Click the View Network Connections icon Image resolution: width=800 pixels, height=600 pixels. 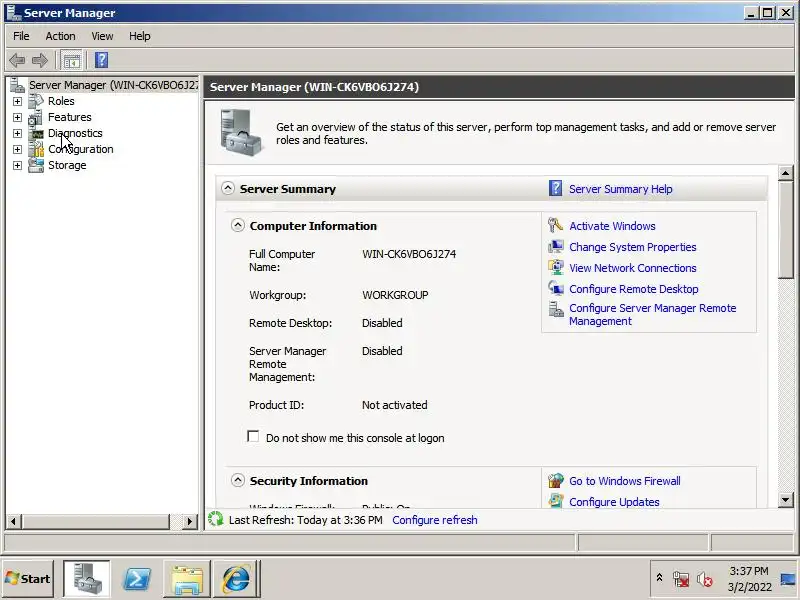coord(555,267)
